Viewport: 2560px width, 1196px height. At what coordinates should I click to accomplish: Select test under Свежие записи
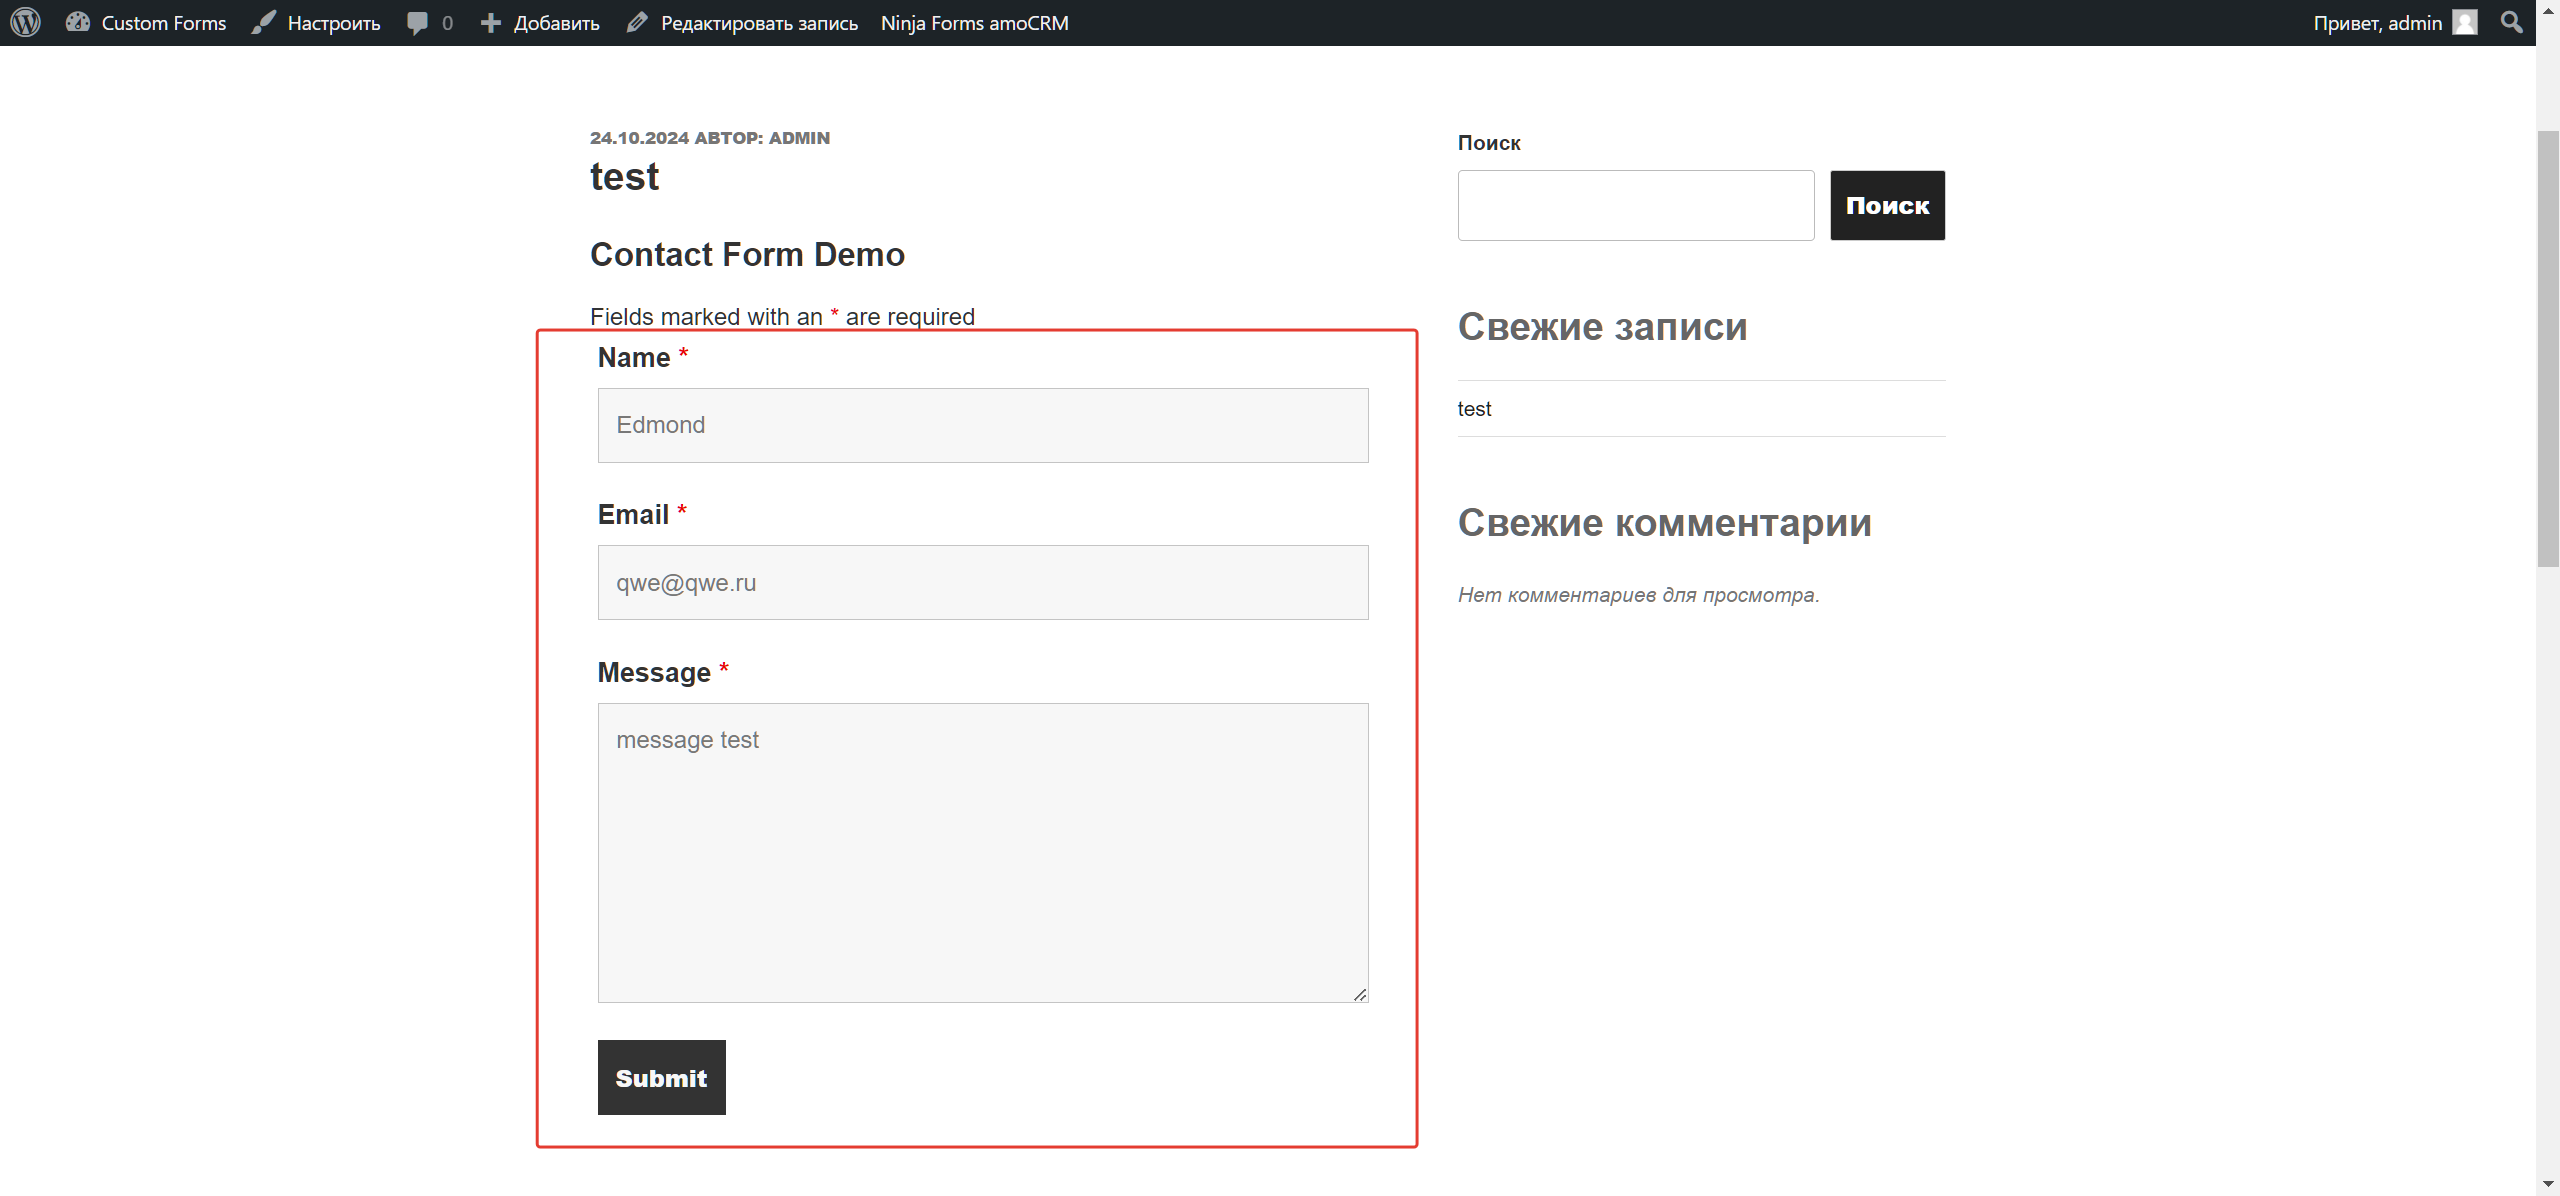(1474, 408)
